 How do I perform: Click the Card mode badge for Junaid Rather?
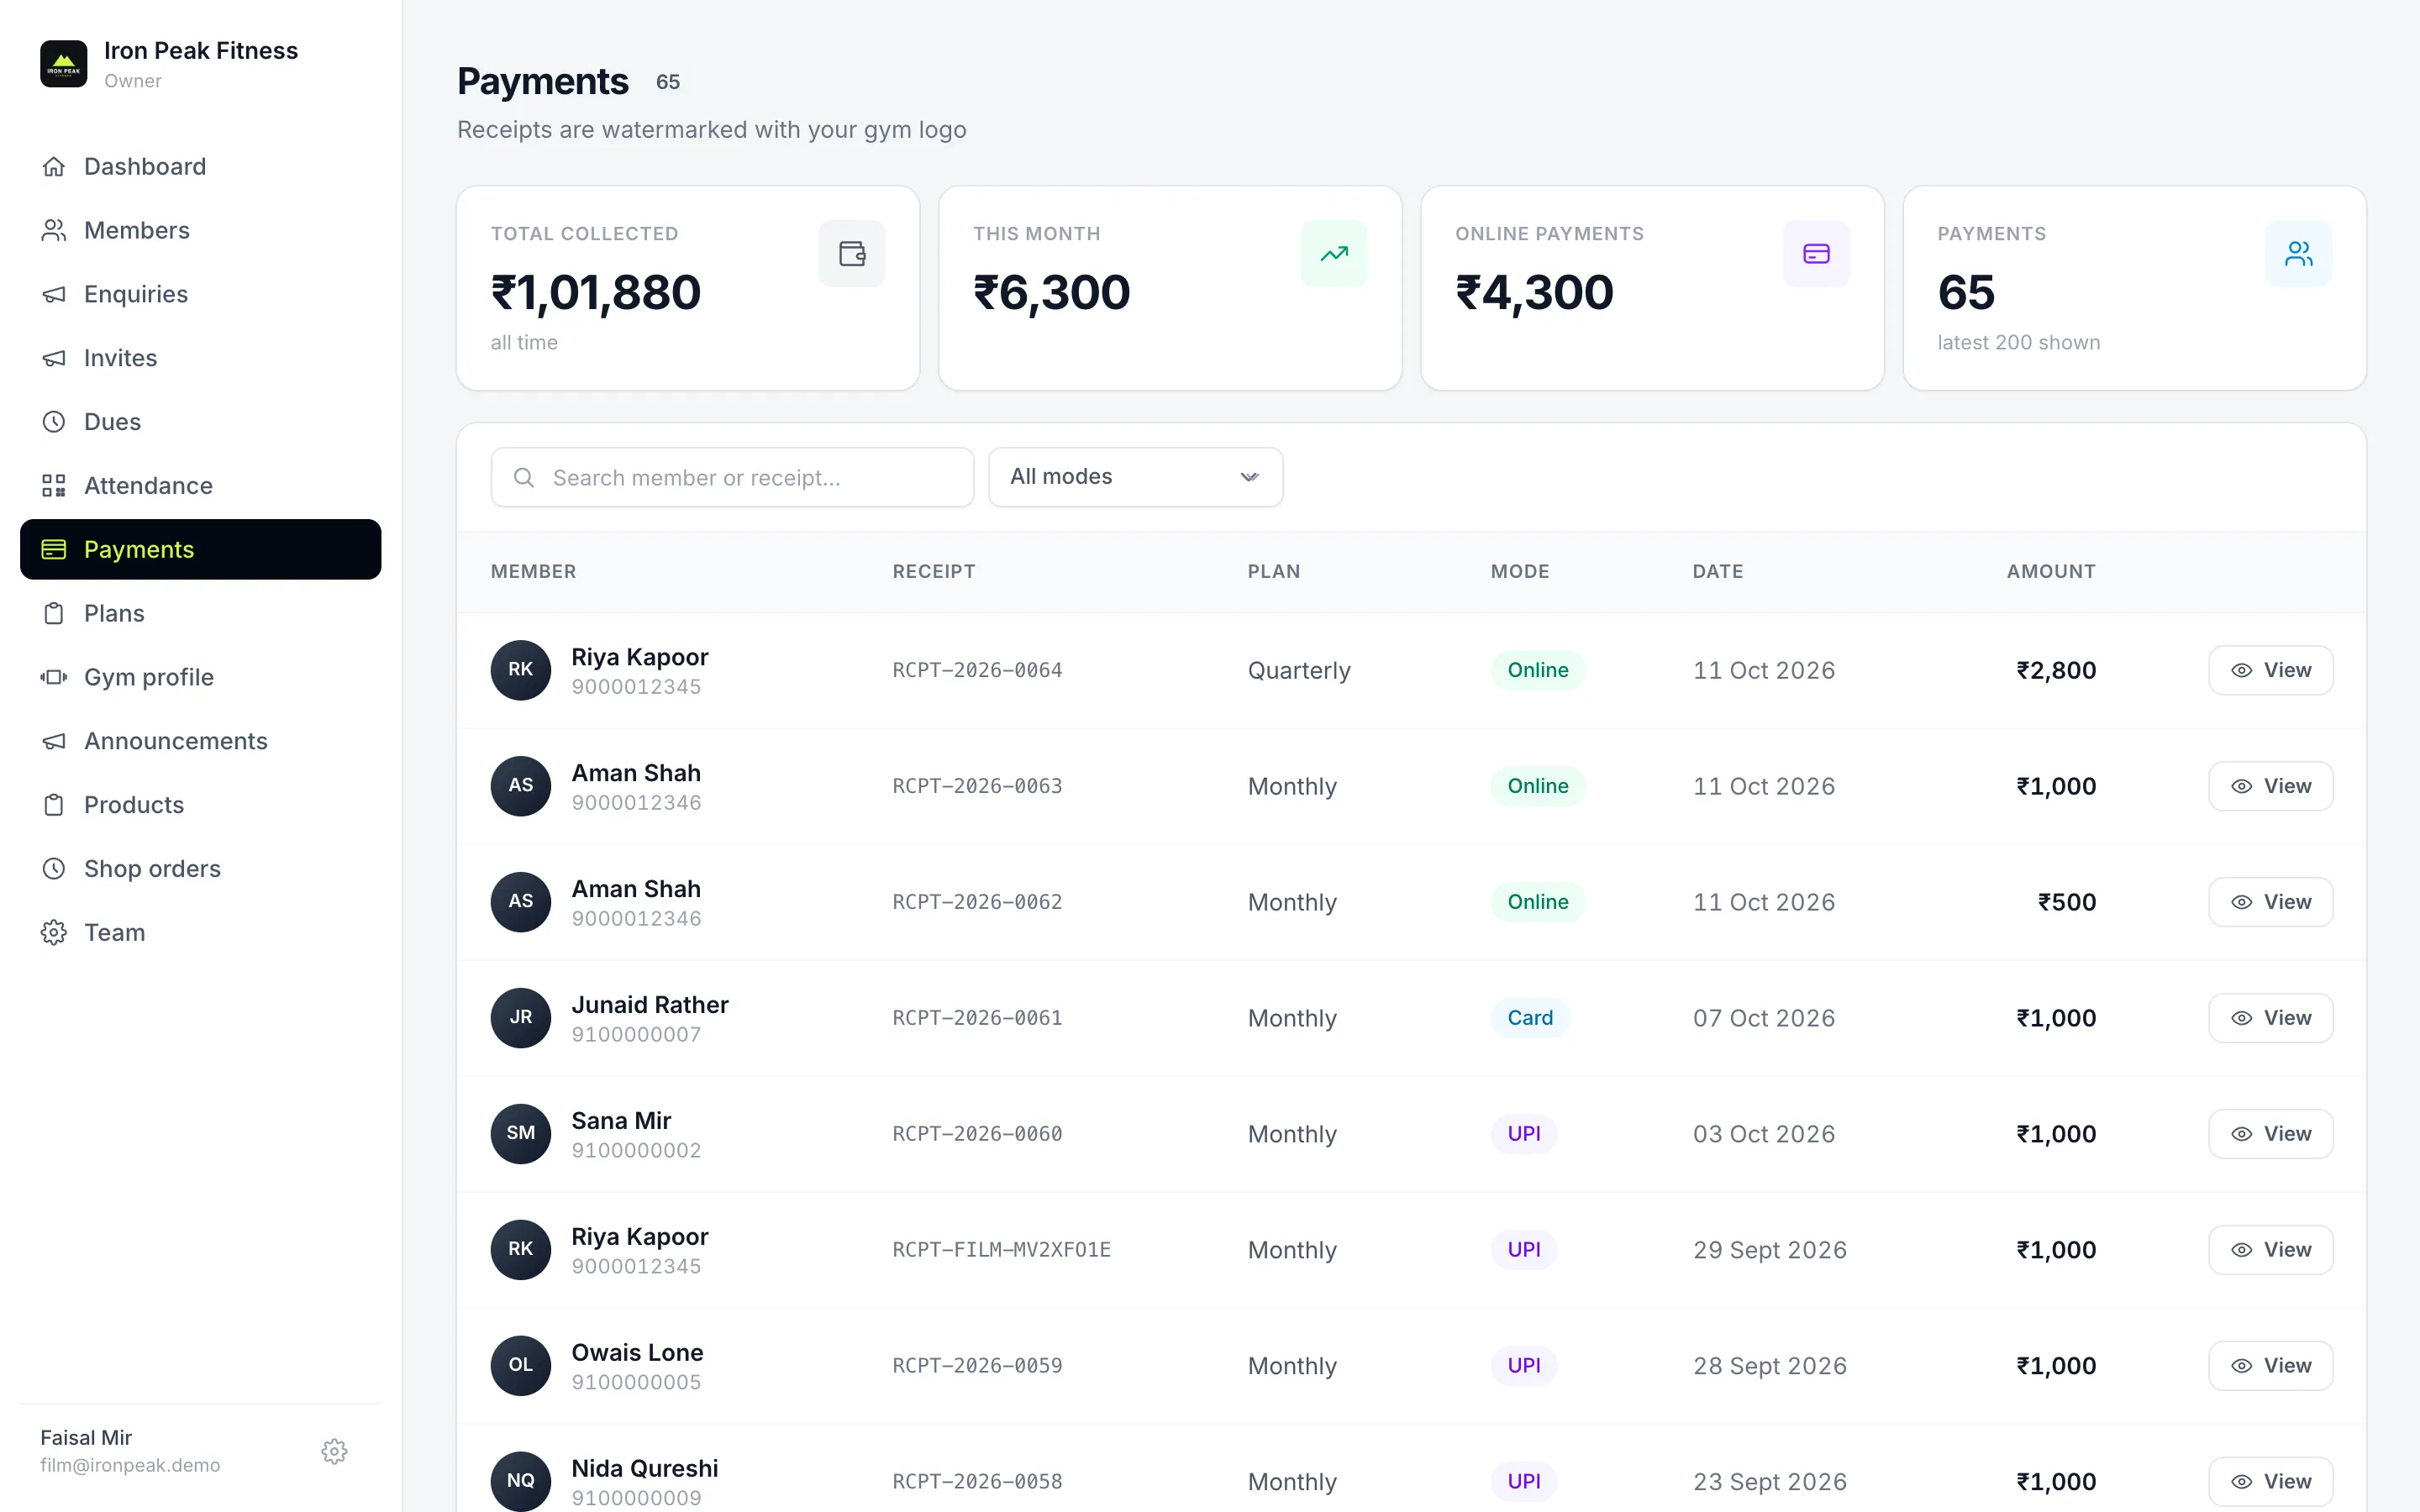(1530, 1018)
